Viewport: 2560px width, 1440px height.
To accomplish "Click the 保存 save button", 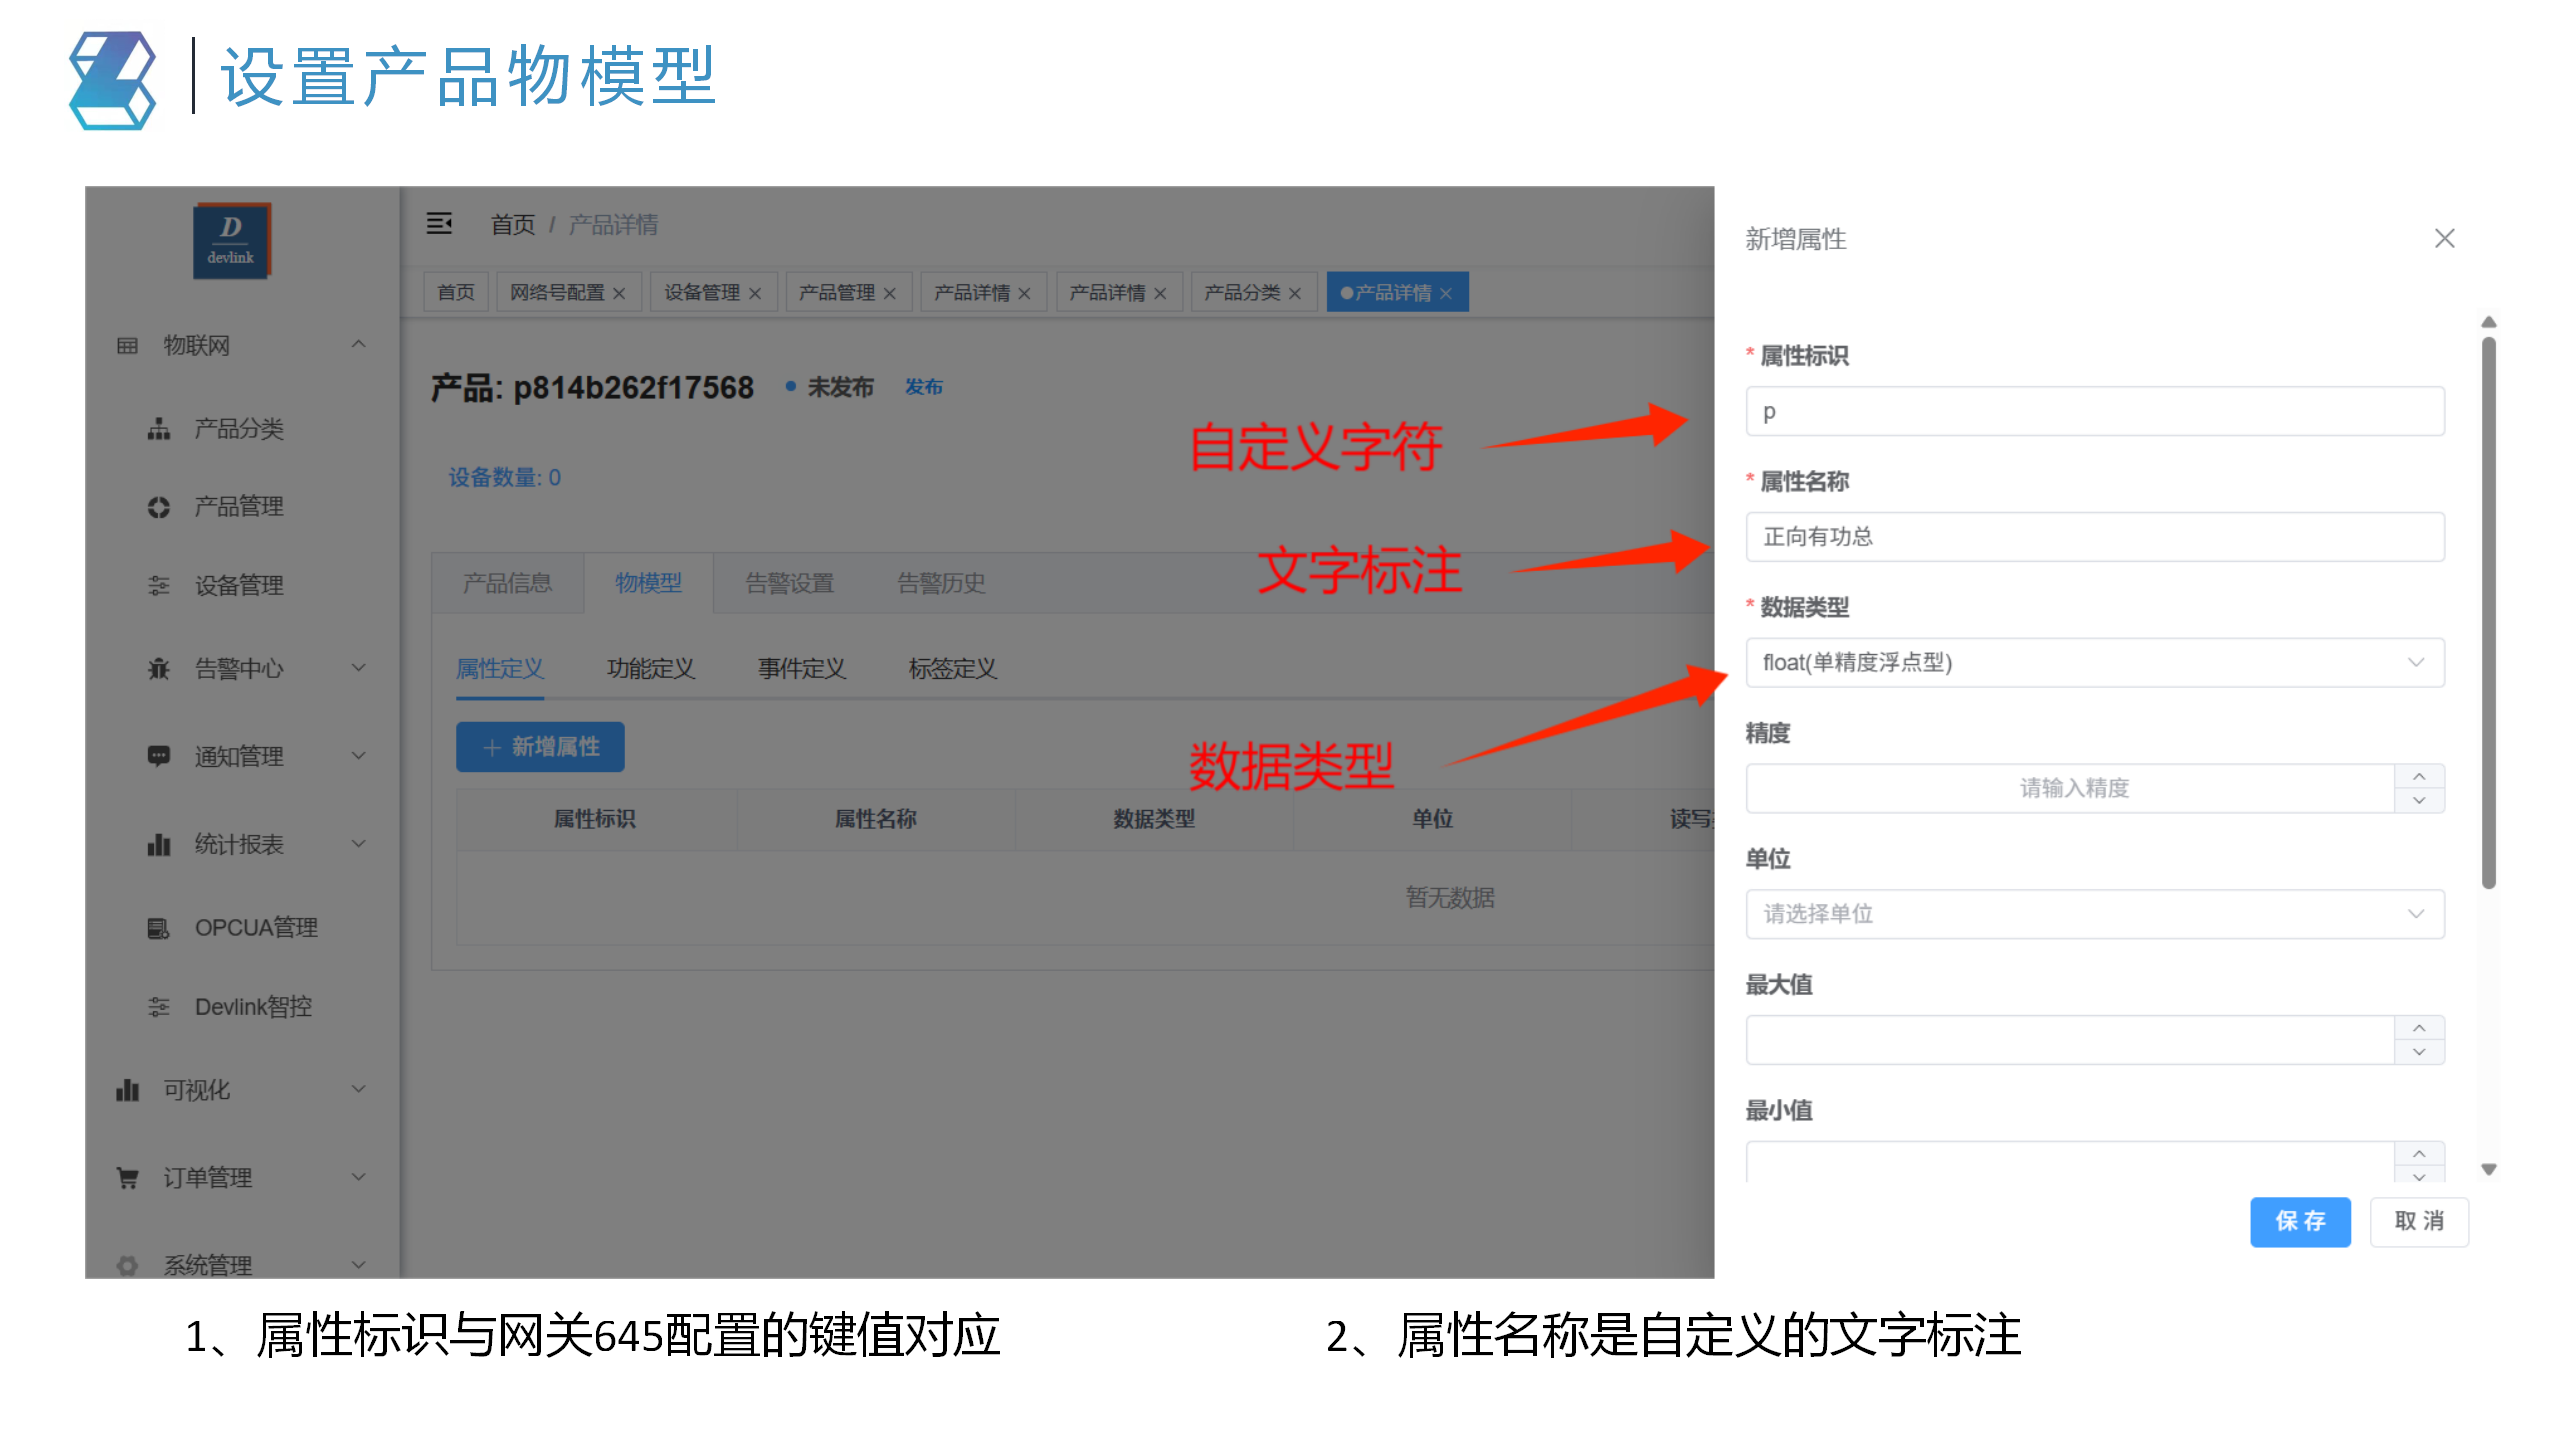I will coord(2300,1221).
